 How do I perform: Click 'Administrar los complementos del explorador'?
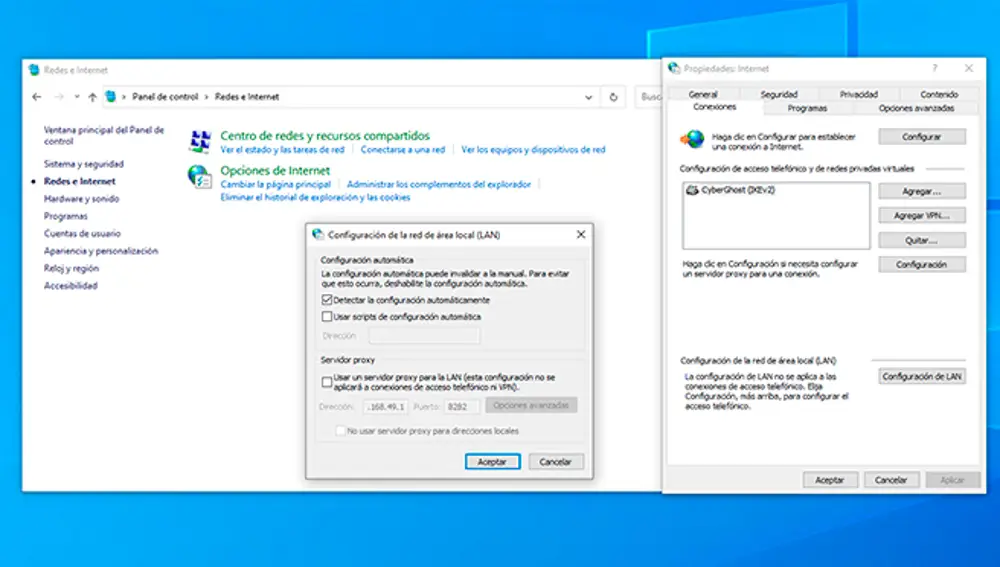point(439,184)
